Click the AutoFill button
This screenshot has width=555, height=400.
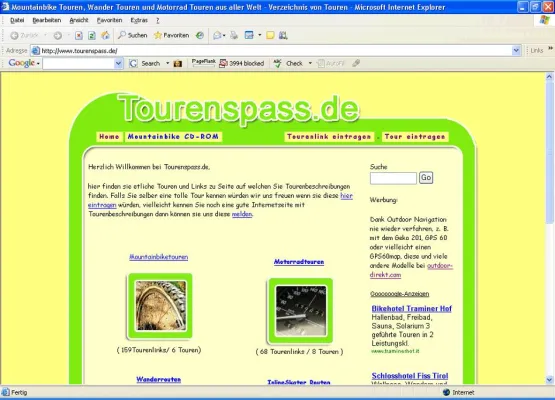click(331, 63)
